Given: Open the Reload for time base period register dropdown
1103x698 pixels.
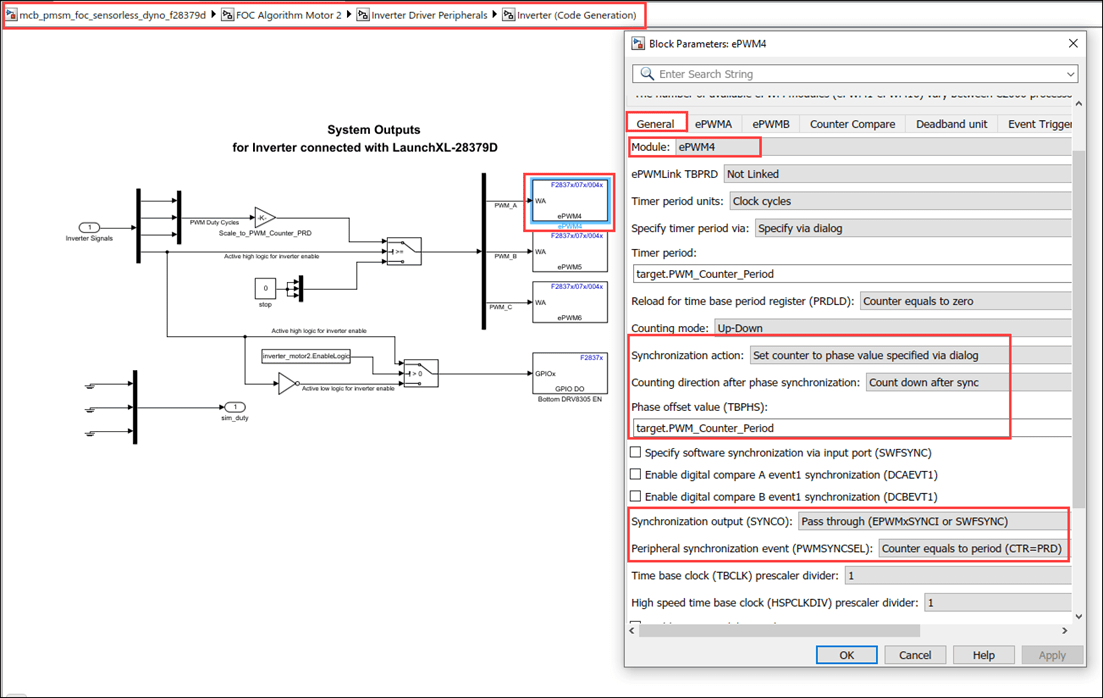Looking at the screenshot, I should (x=966, y=301).
